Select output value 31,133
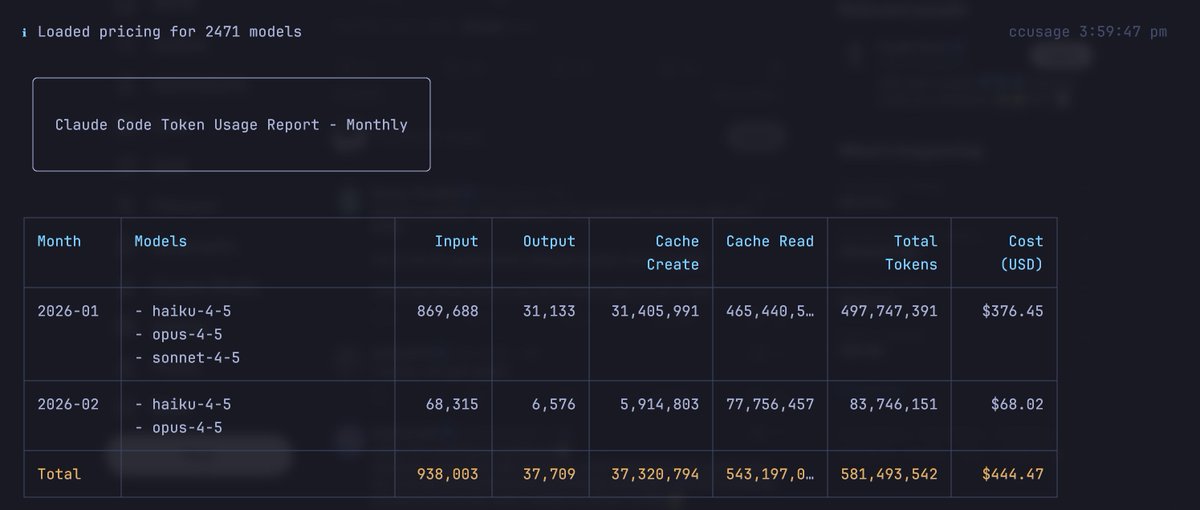Image resolution: width=1200 pixels, height=510 pixels. click(549, 311)
